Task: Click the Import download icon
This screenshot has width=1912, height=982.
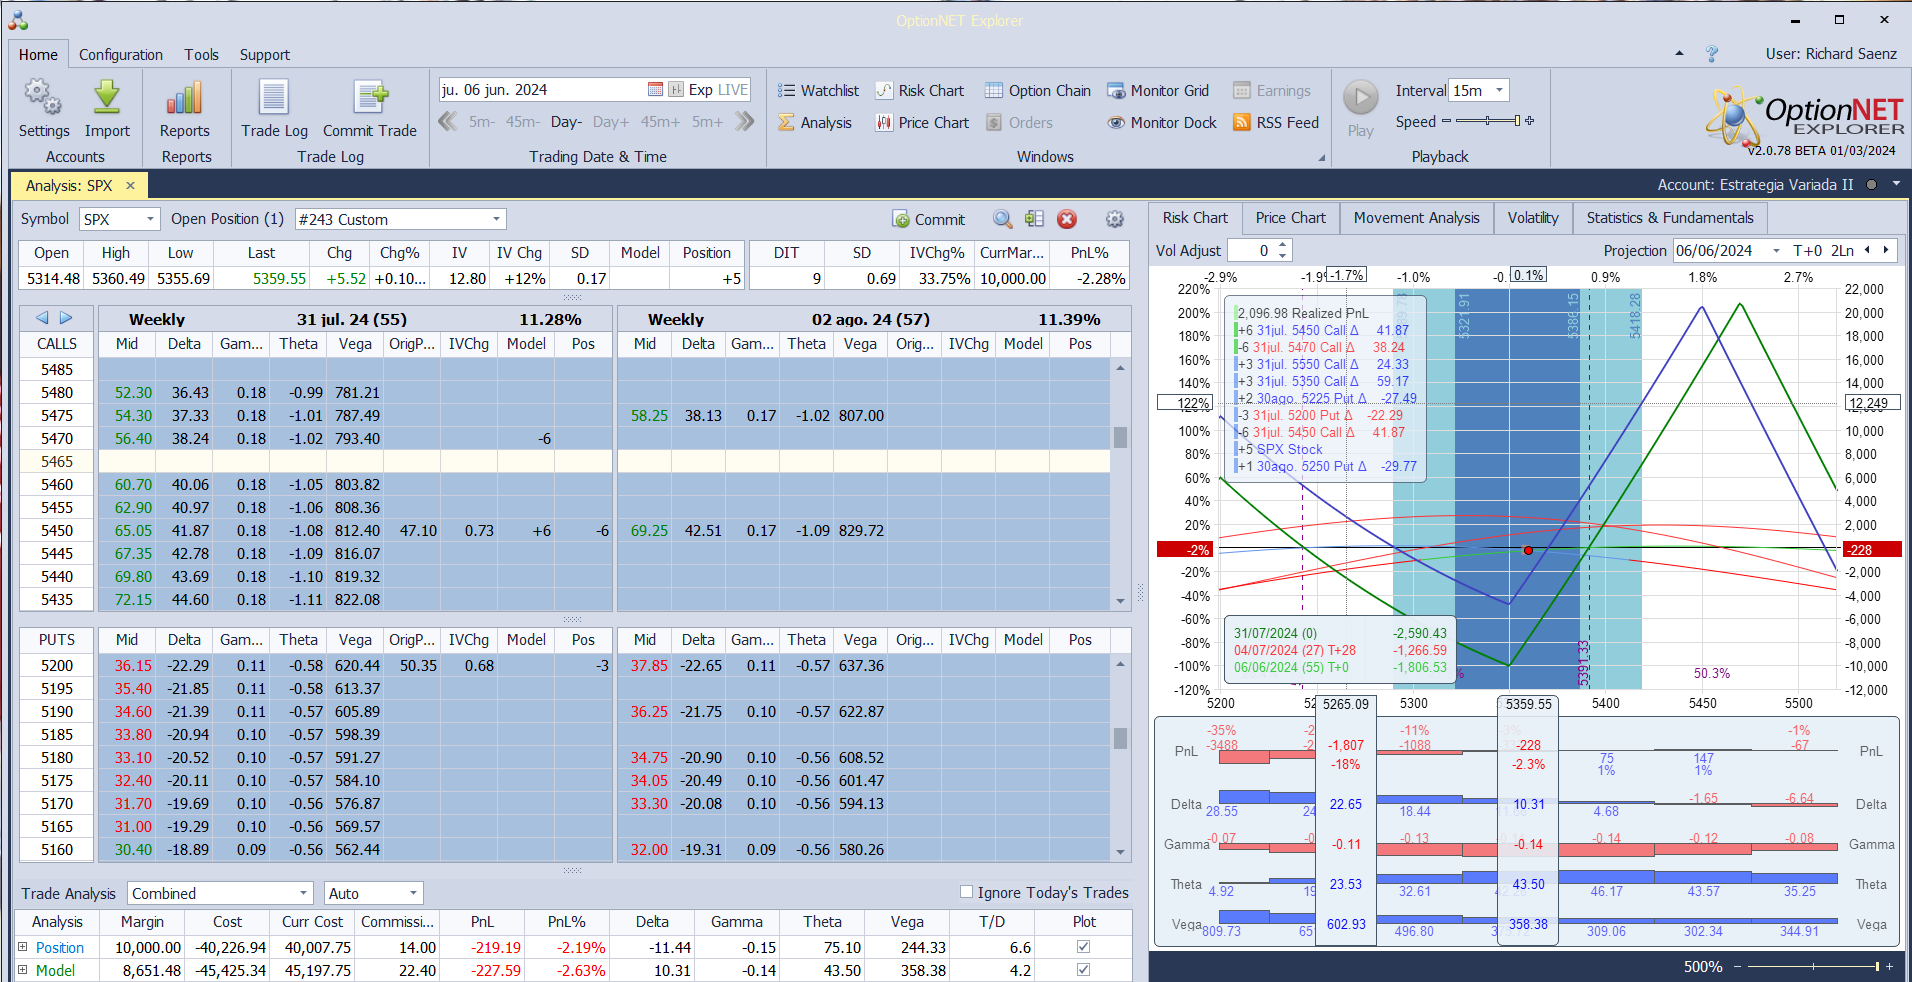Action: (x=107, y=98)
